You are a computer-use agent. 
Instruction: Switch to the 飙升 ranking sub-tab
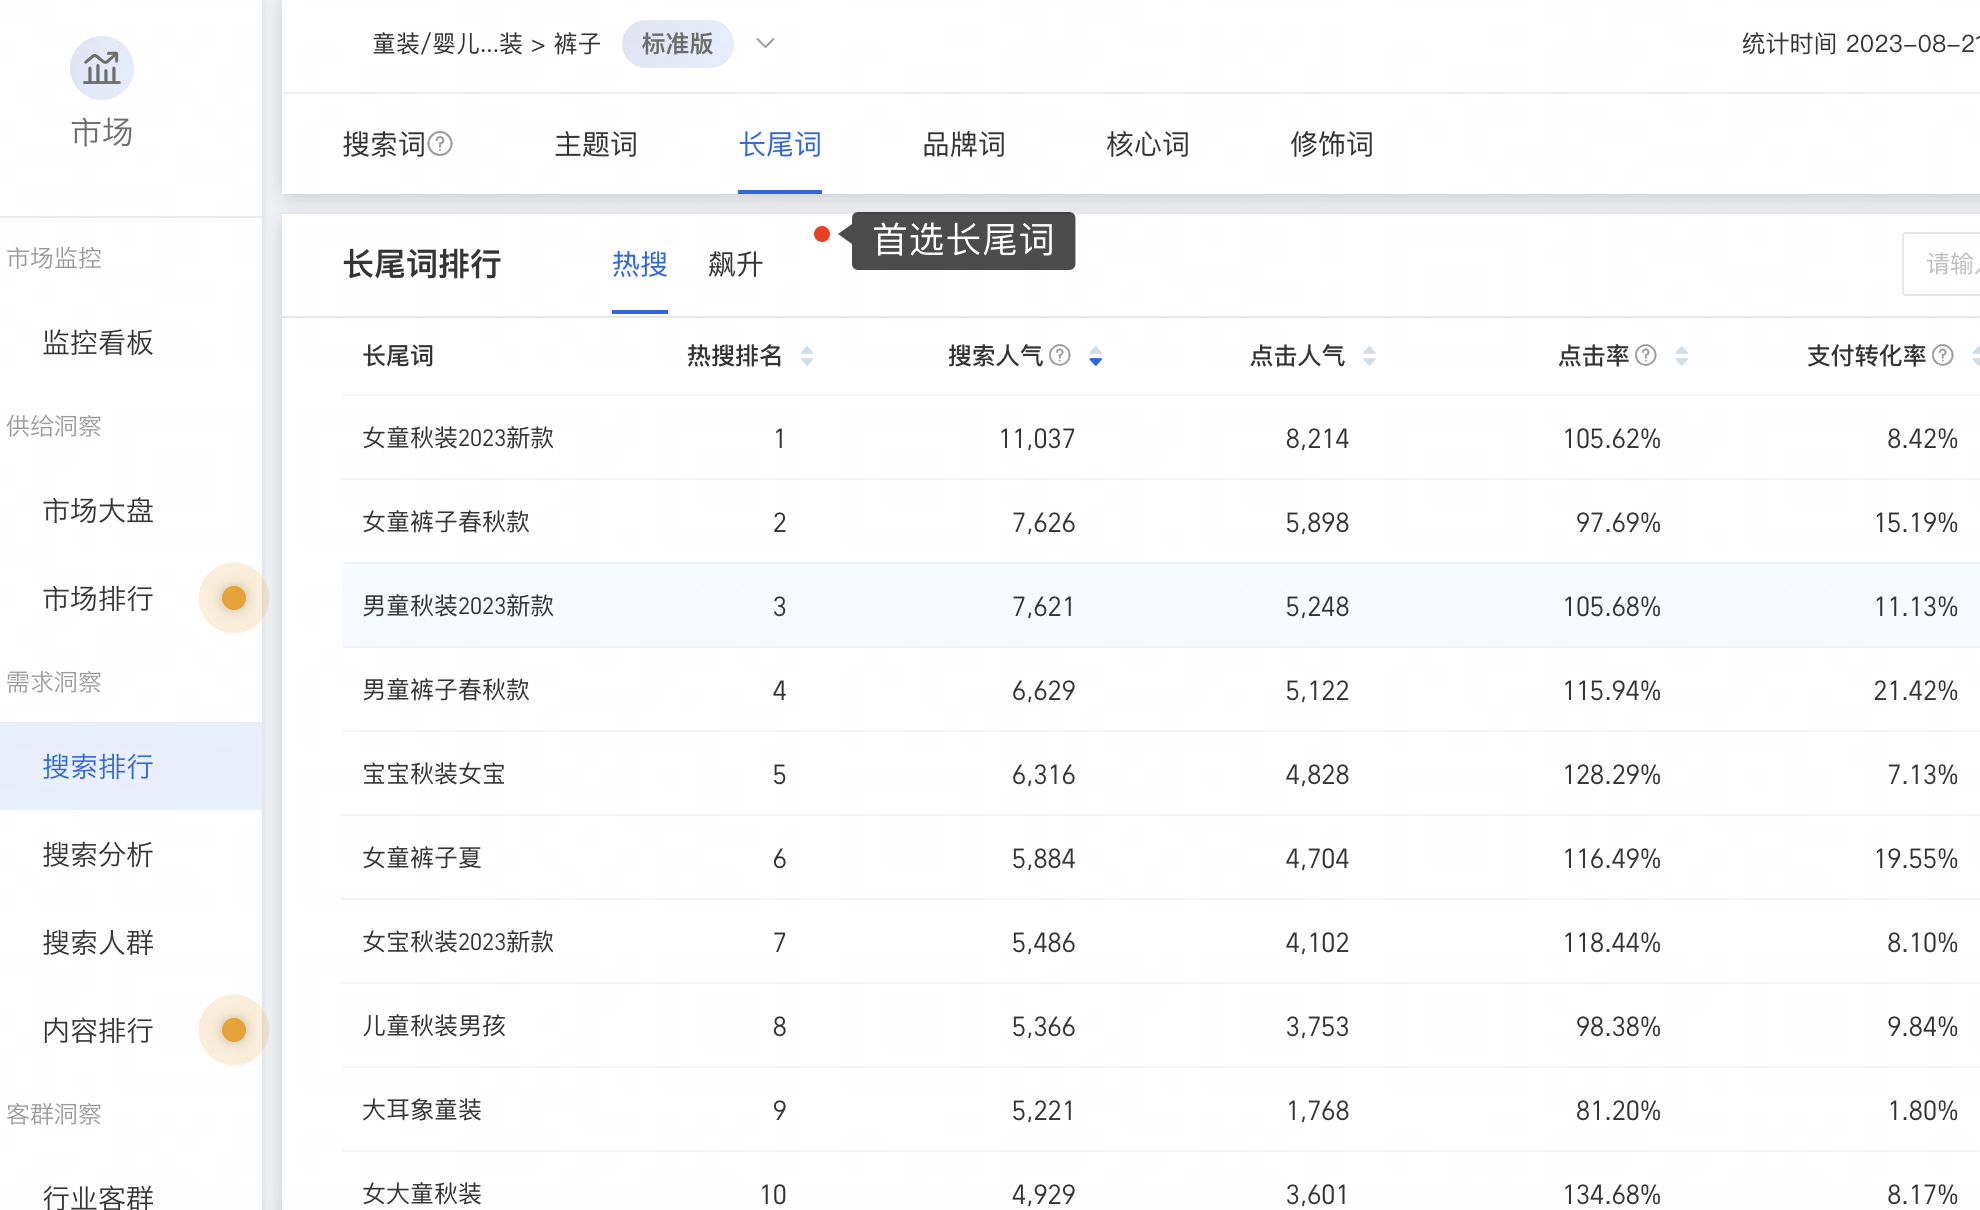click(736, 264)
